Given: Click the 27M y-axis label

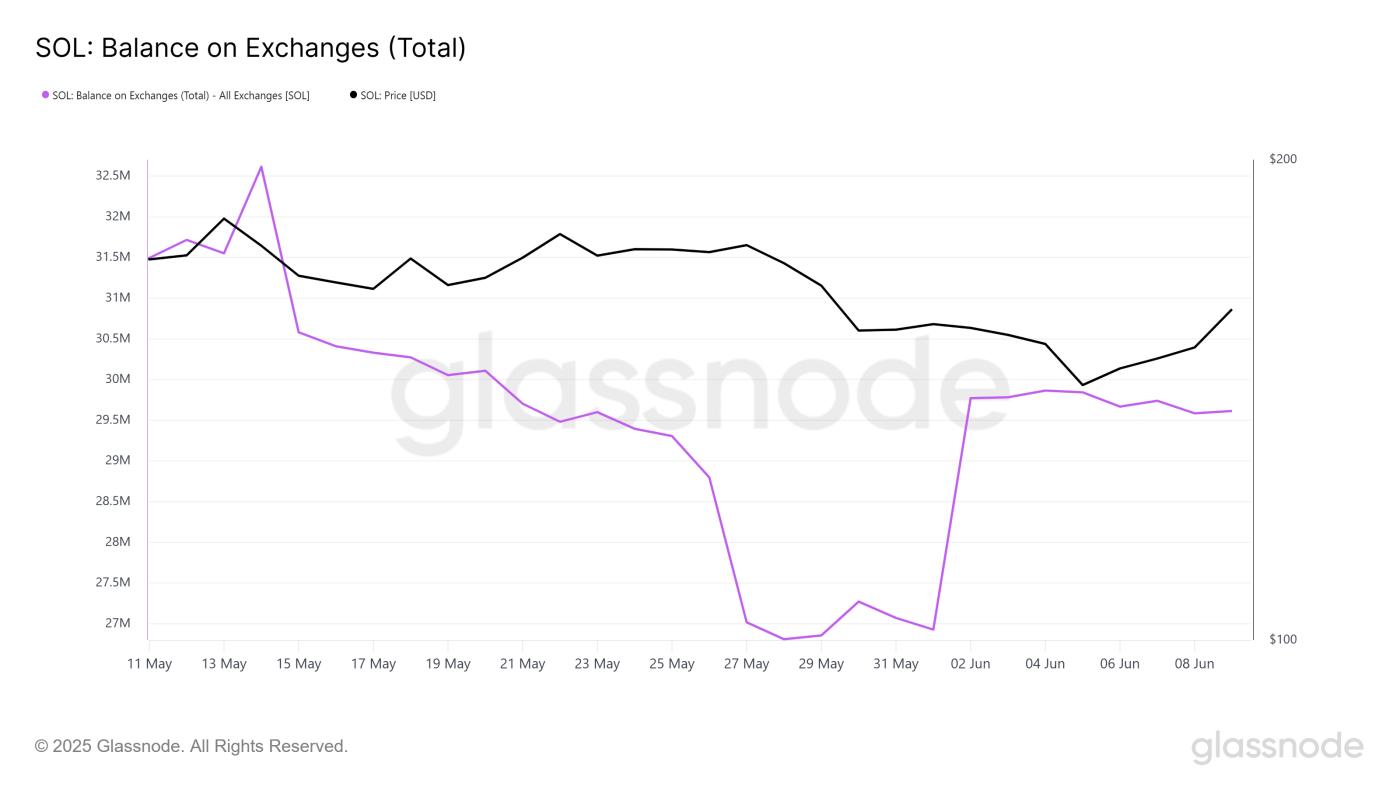Looking at the screenshot, I should pos(119,623).
